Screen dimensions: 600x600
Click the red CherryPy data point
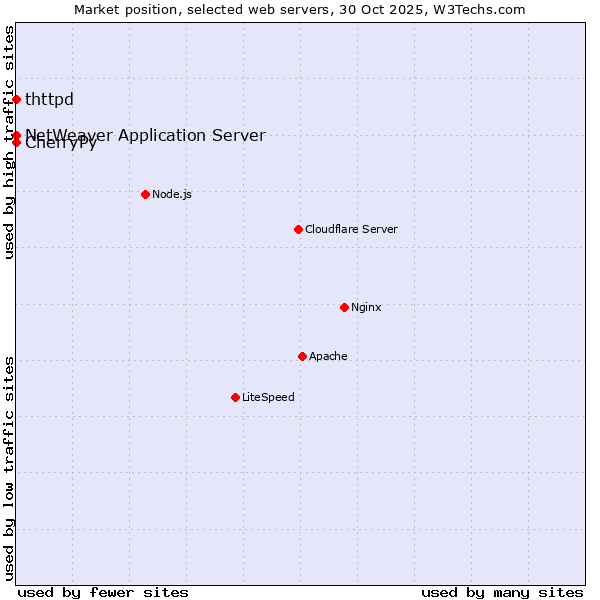16,142
